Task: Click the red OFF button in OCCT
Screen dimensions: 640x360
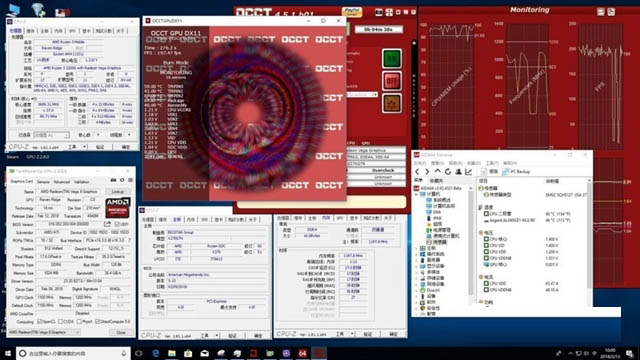Action: point(391,81)
